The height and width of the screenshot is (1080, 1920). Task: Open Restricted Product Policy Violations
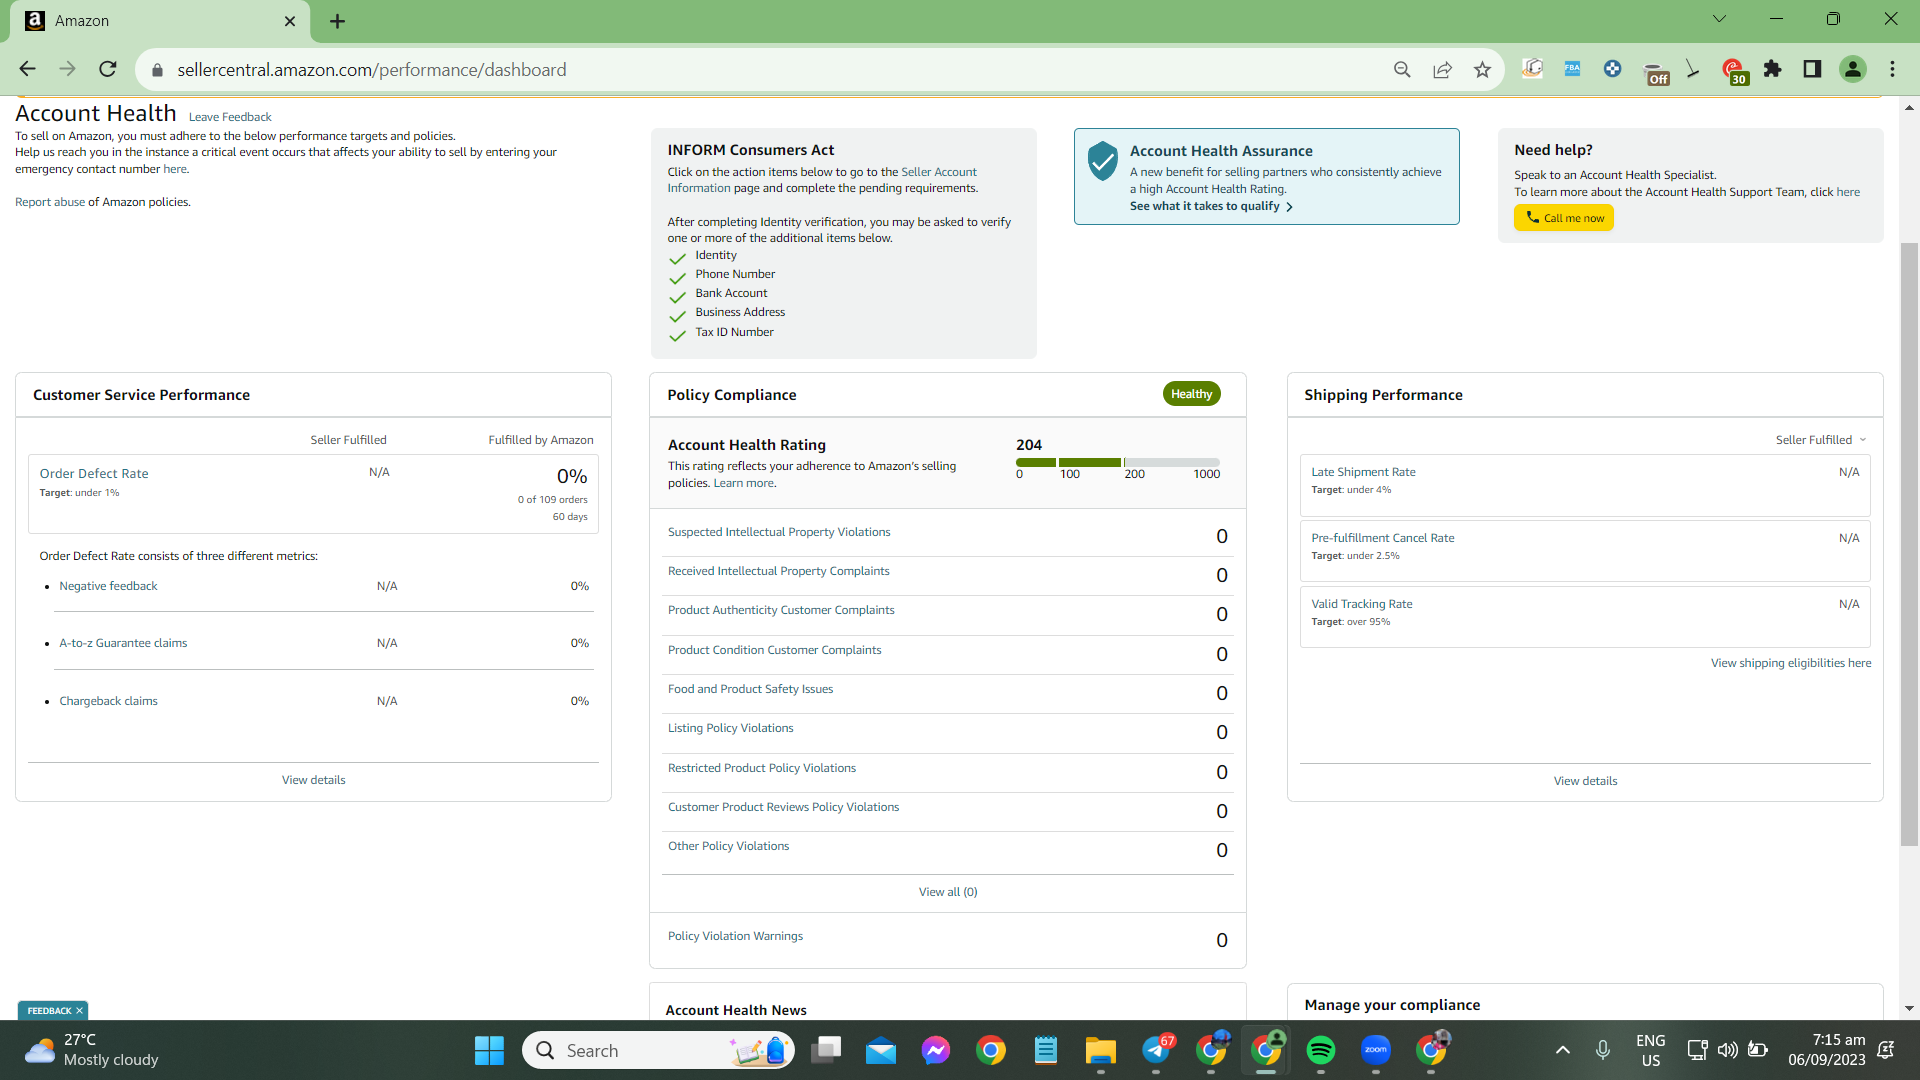coord(762,768)
